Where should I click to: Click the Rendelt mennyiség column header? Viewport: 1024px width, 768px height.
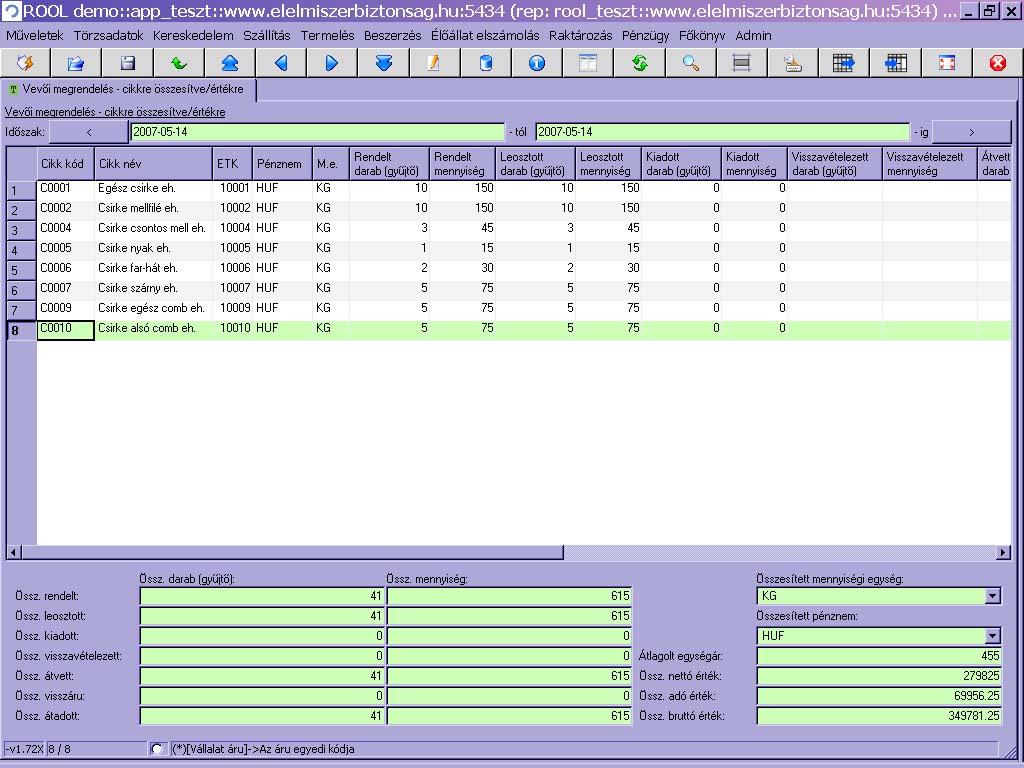click(x=462, y=164)
